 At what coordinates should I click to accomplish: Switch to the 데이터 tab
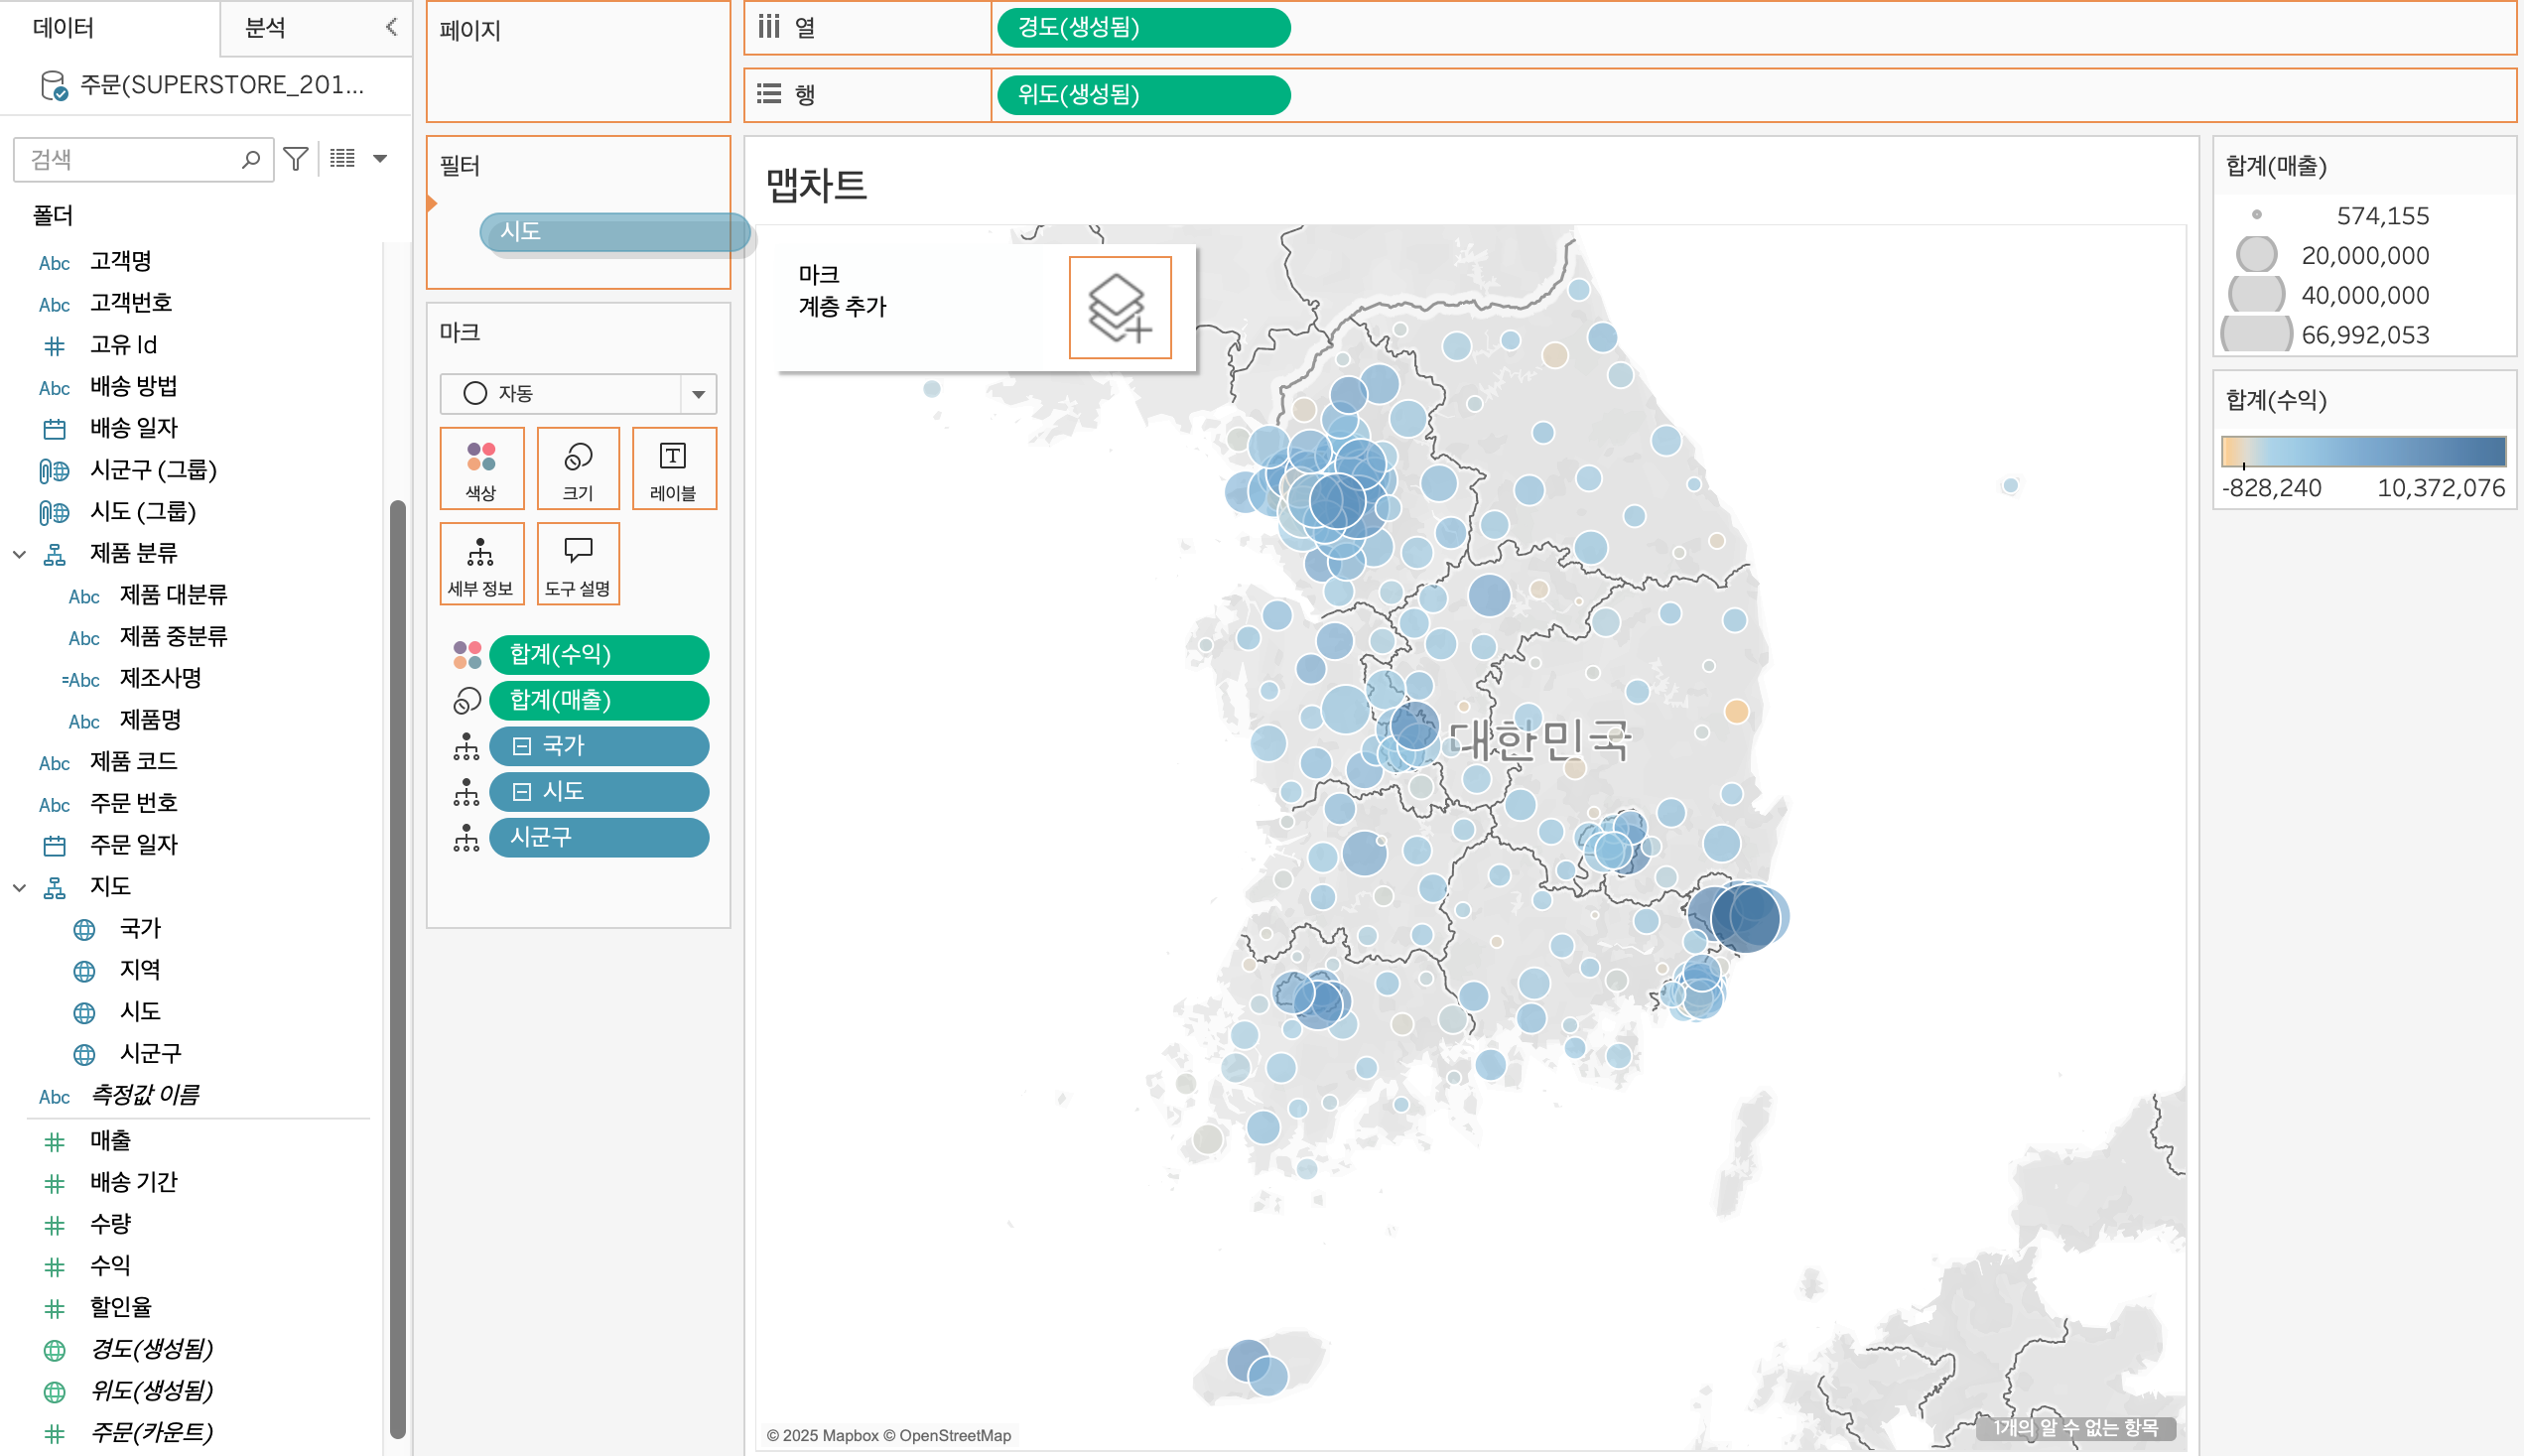click(x=64, y=28)
